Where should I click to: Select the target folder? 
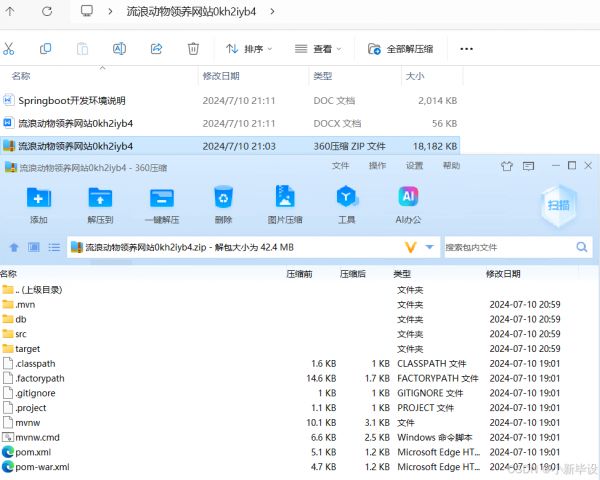[x=21, y=349]
